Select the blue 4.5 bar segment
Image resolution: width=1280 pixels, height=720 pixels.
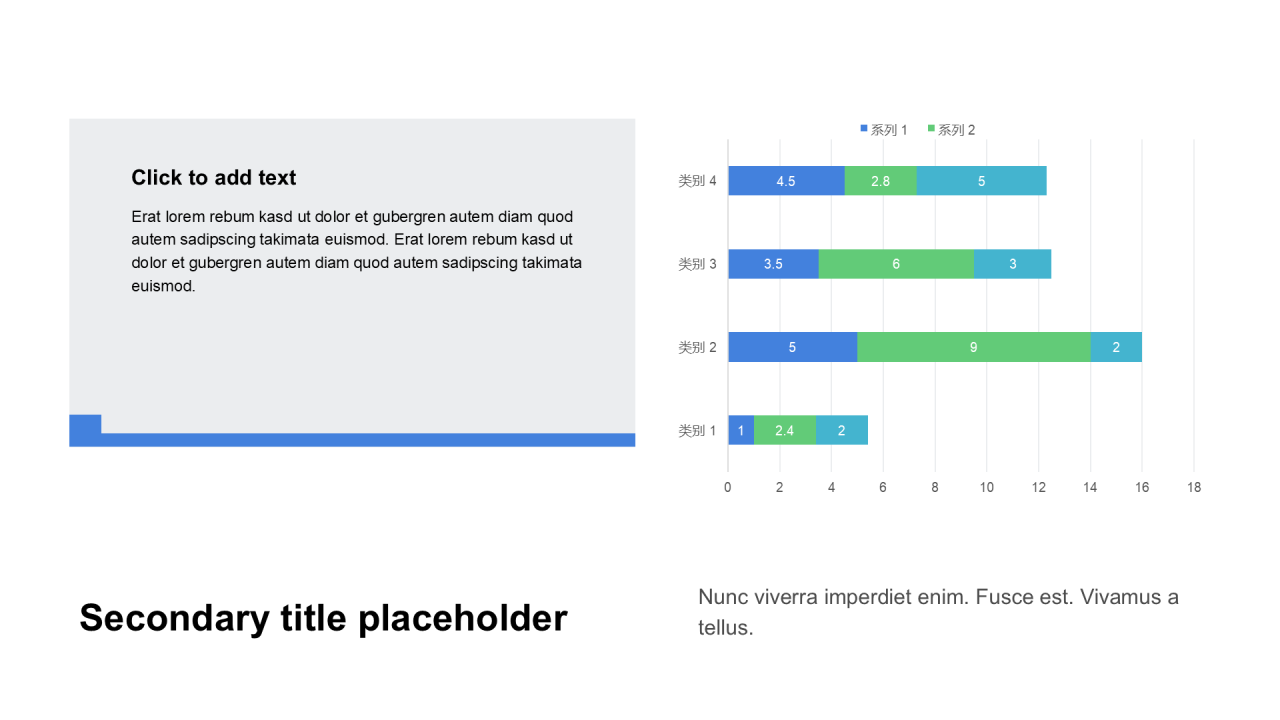(x=786, y=181)
